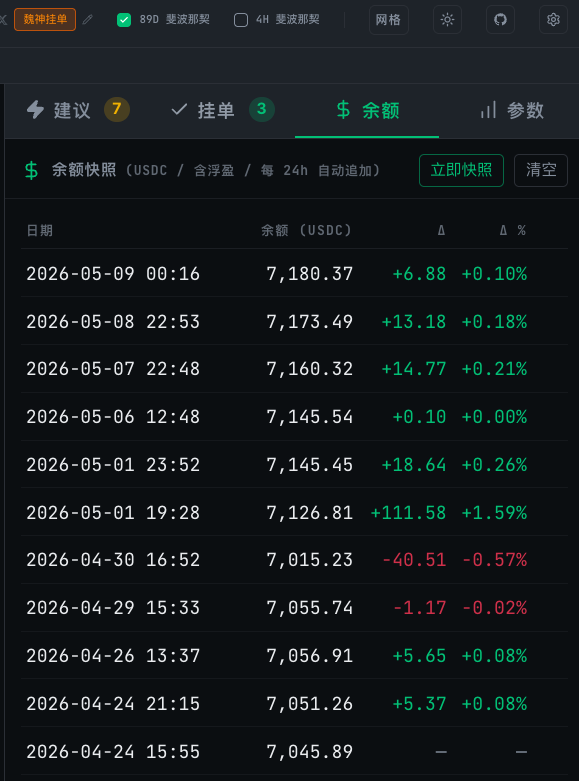Viewport: 579px width, 781px height.
Task: Click the 日期 column header
Action: tap(39, 230)
